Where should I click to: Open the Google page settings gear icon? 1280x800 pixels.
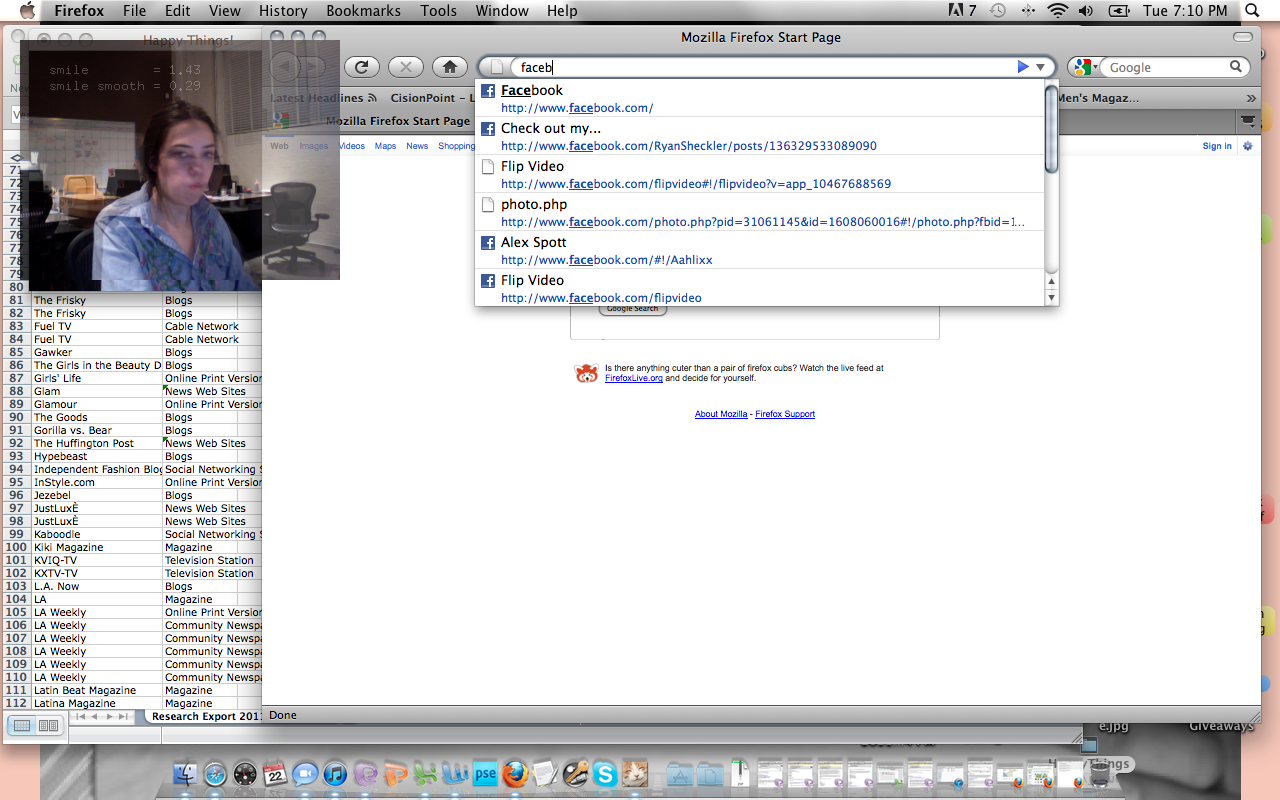click(1247, 146)
